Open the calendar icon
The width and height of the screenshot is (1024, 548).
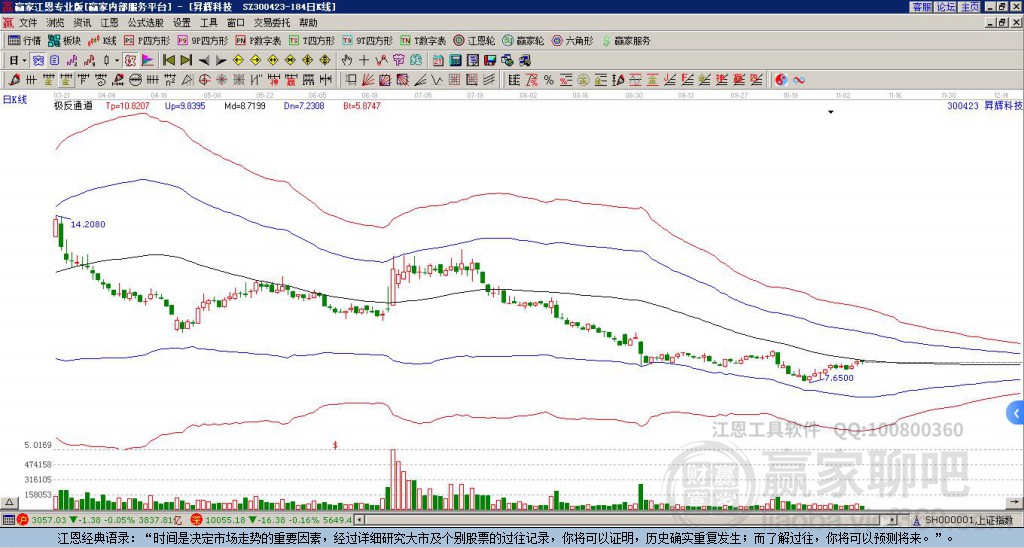point(438,61)
